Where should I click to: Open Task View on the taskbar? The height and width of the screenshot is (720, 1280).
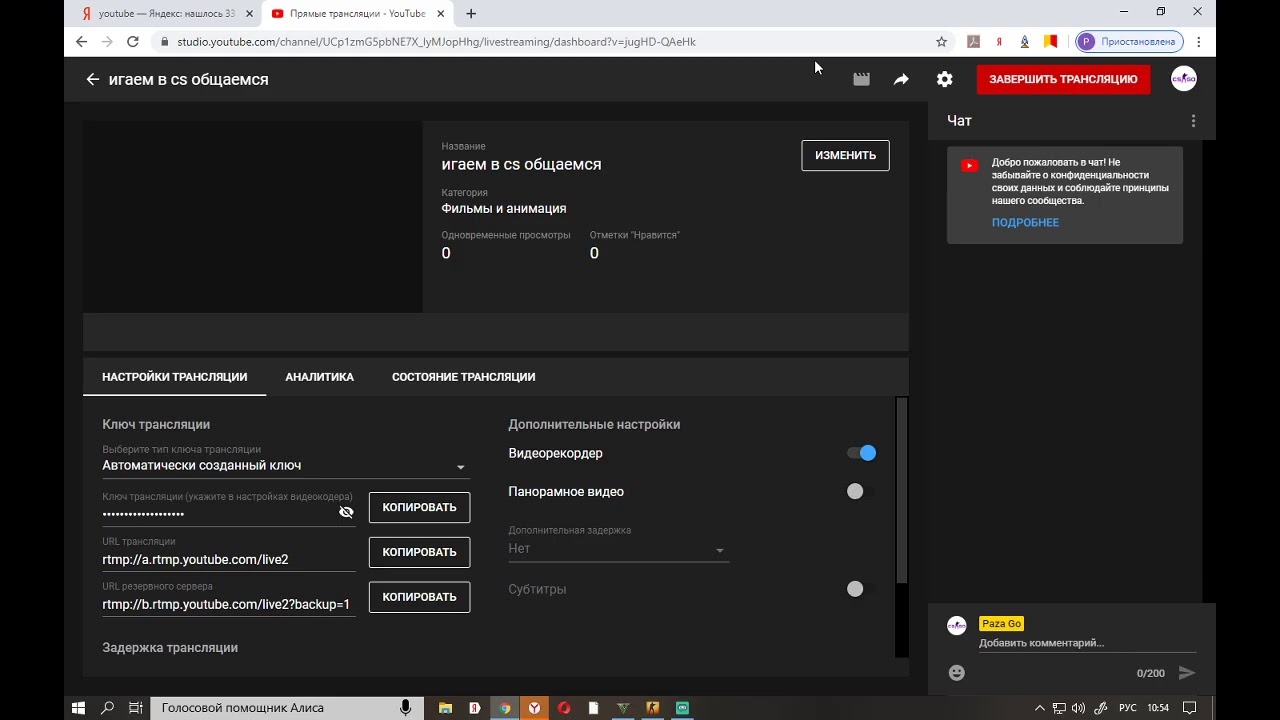click(135, 708)
